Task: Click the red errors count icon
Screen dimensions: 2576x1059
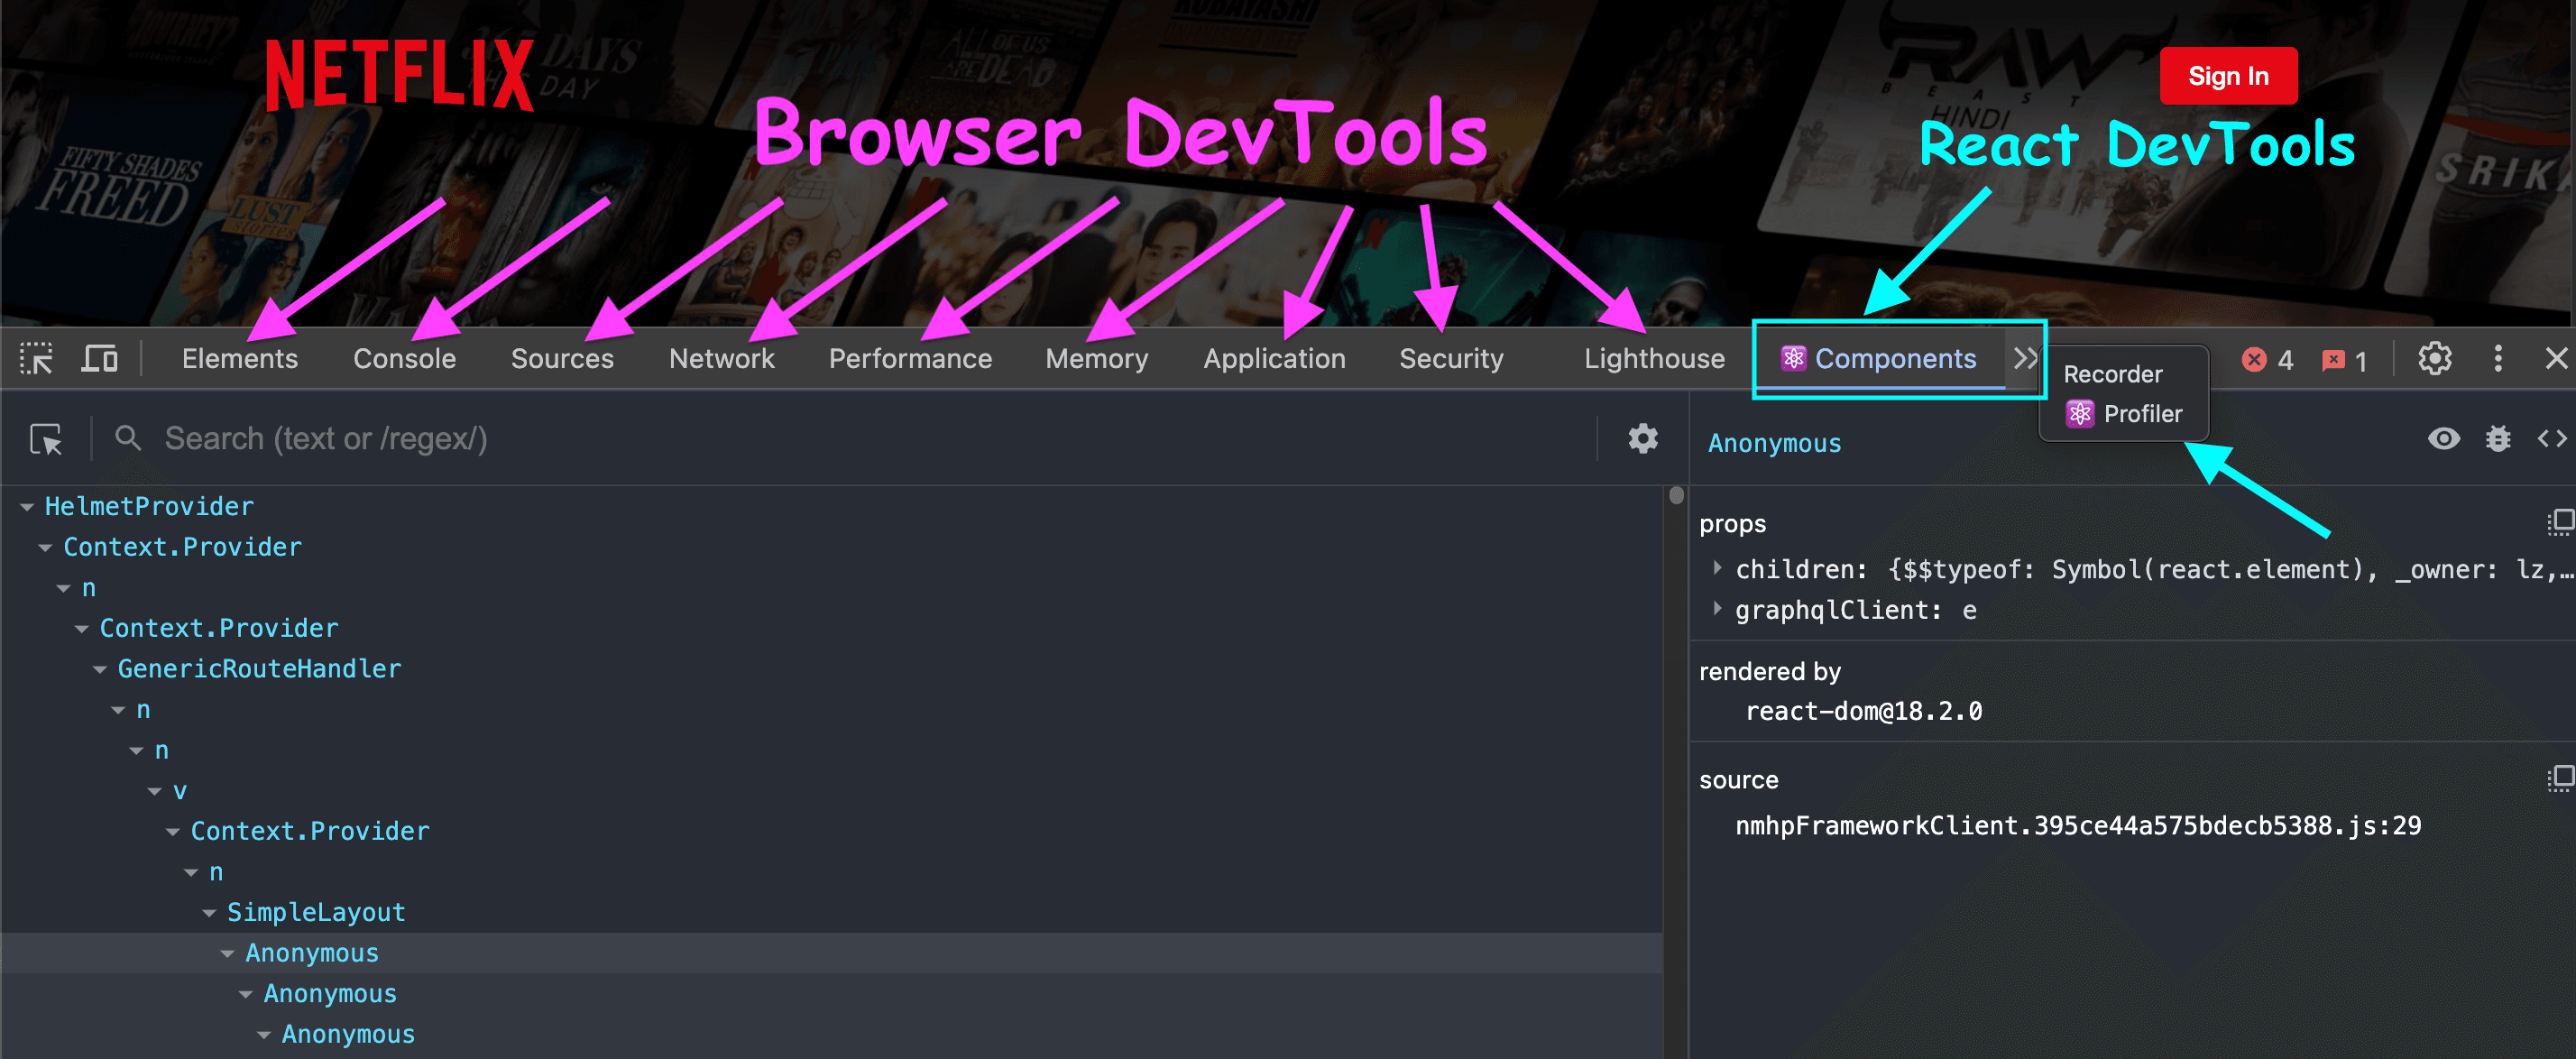Action: [x=2254, y=359]
